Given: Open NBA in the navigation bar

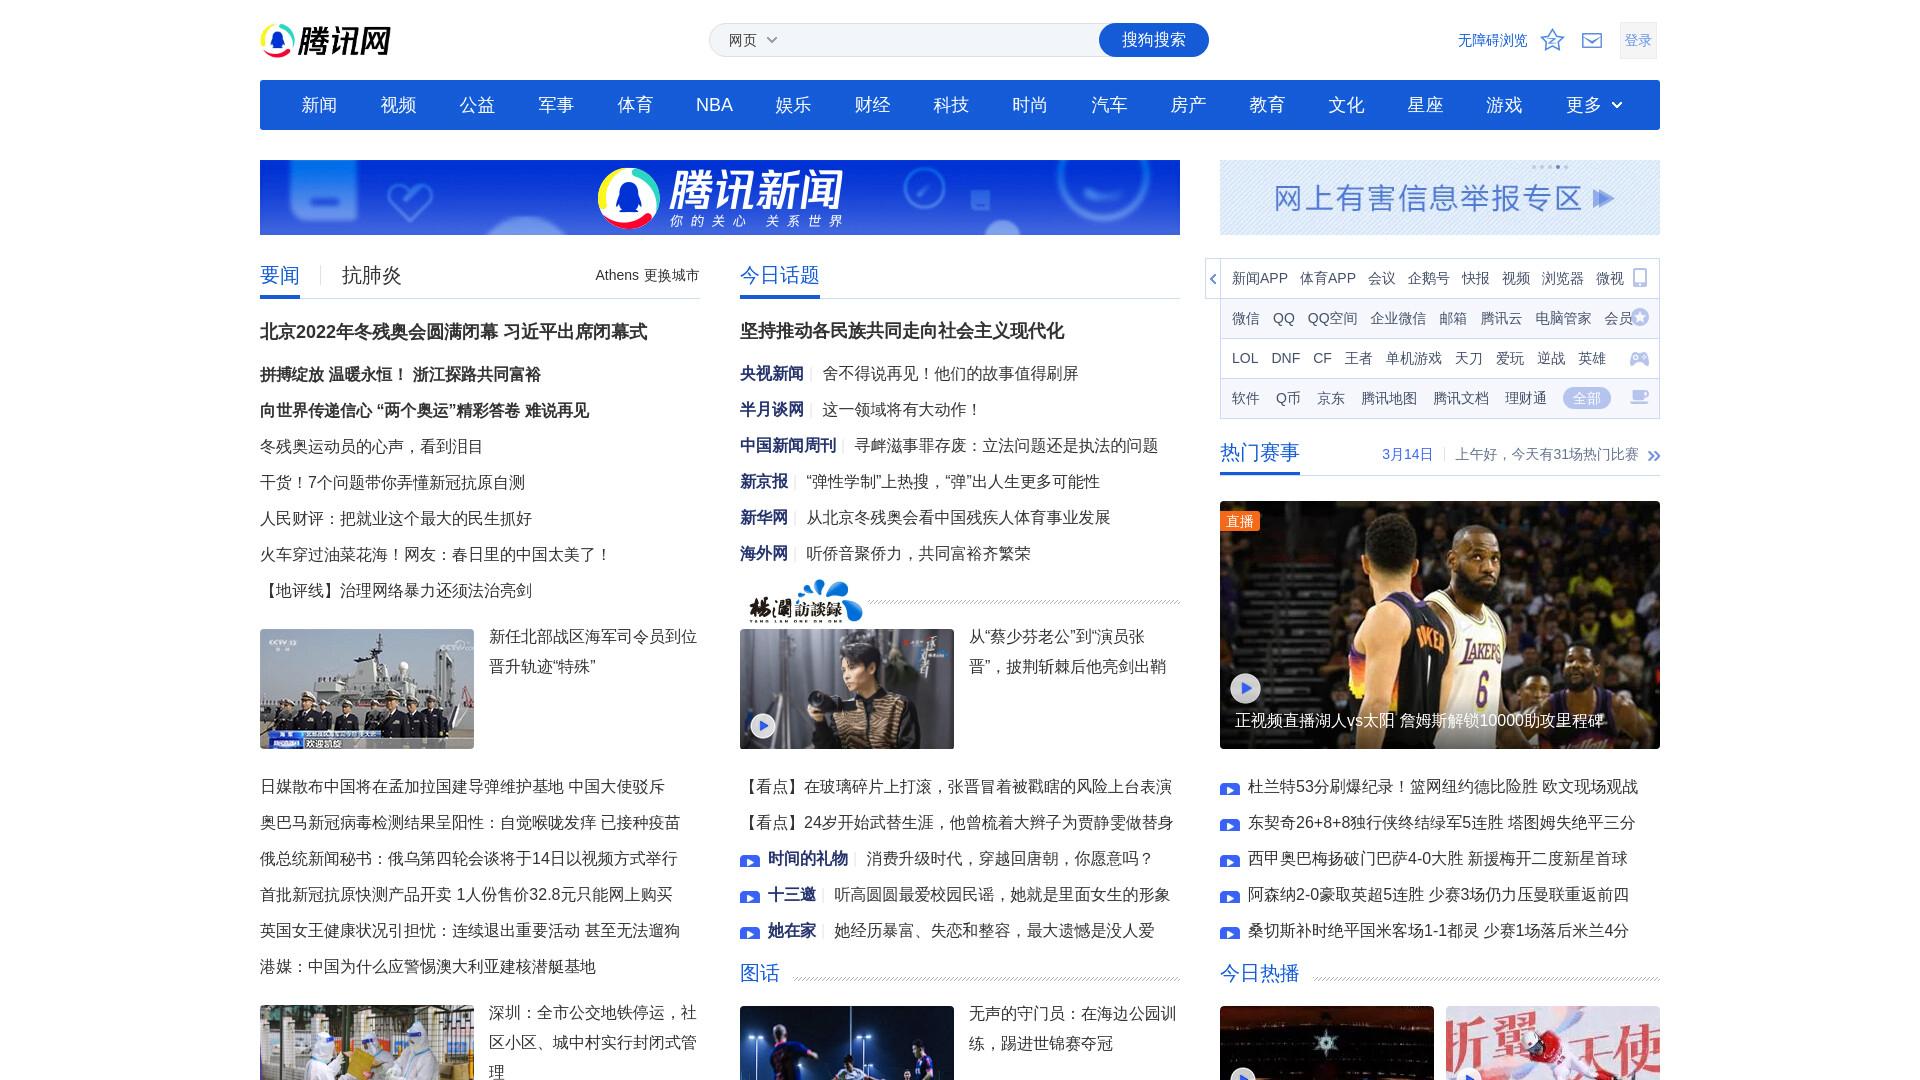Looking at the screenshot, I should [714, 105].
